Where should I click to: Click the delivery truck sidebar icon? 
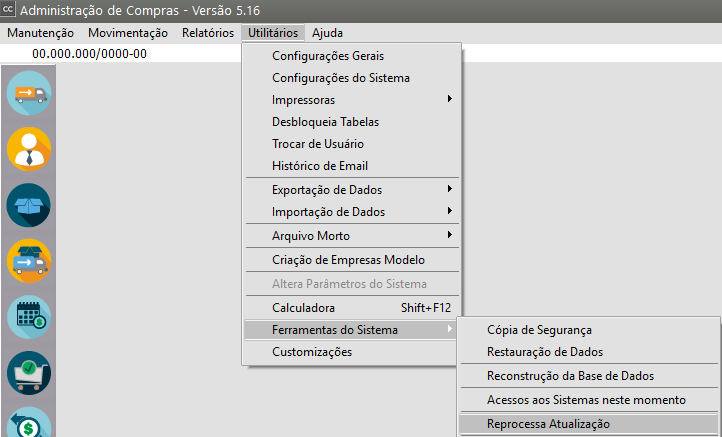[x=29, y=95]
